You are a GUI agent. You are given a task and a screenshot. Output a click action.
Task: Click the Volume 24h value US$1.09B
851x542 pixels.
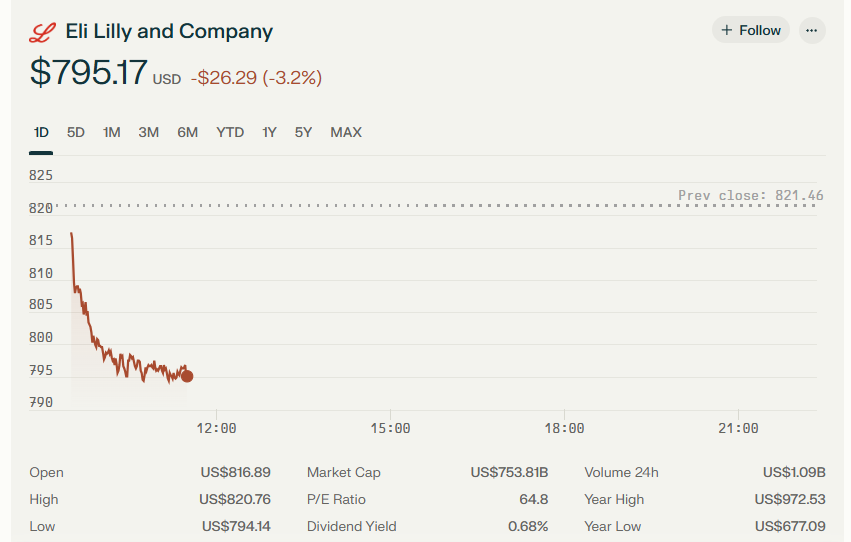794,473
